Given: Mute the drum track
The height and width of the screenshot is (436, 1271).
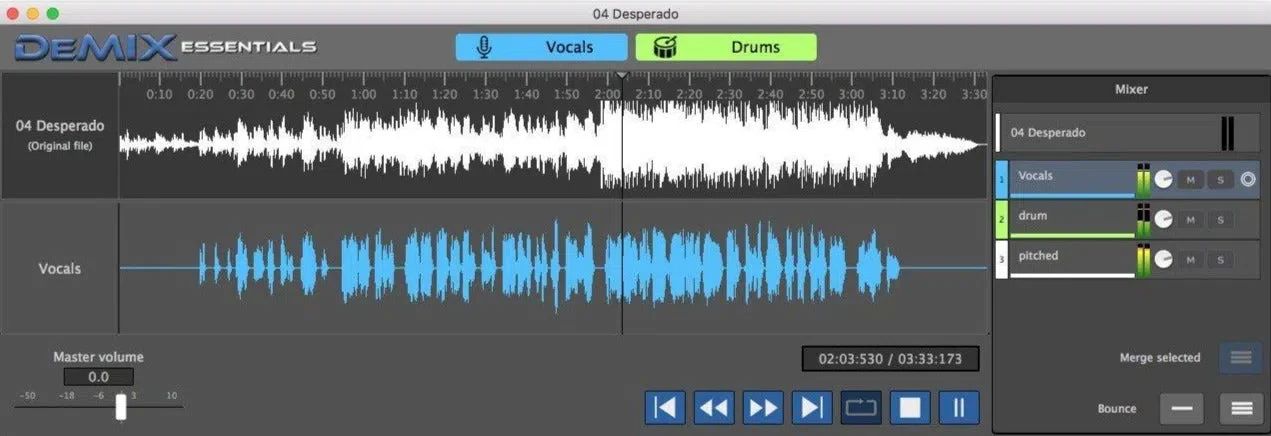Looking at the screenshot, I should [1190, 219].
